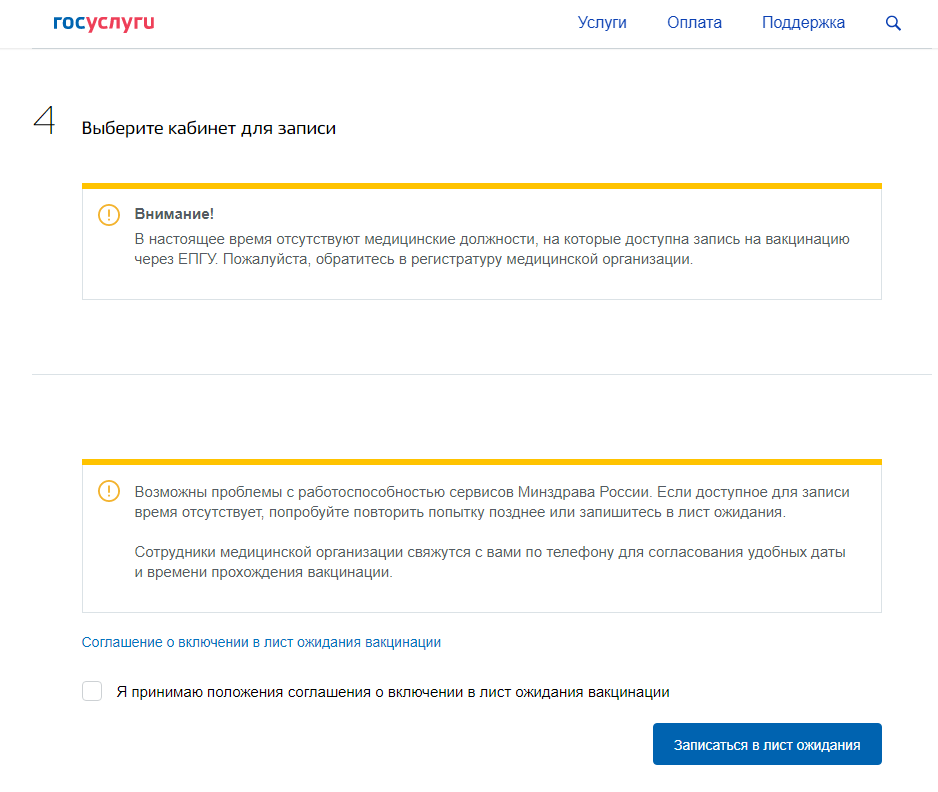Open the Услуги menu
This screenshot has height=792, width=938.
[602, 22]
